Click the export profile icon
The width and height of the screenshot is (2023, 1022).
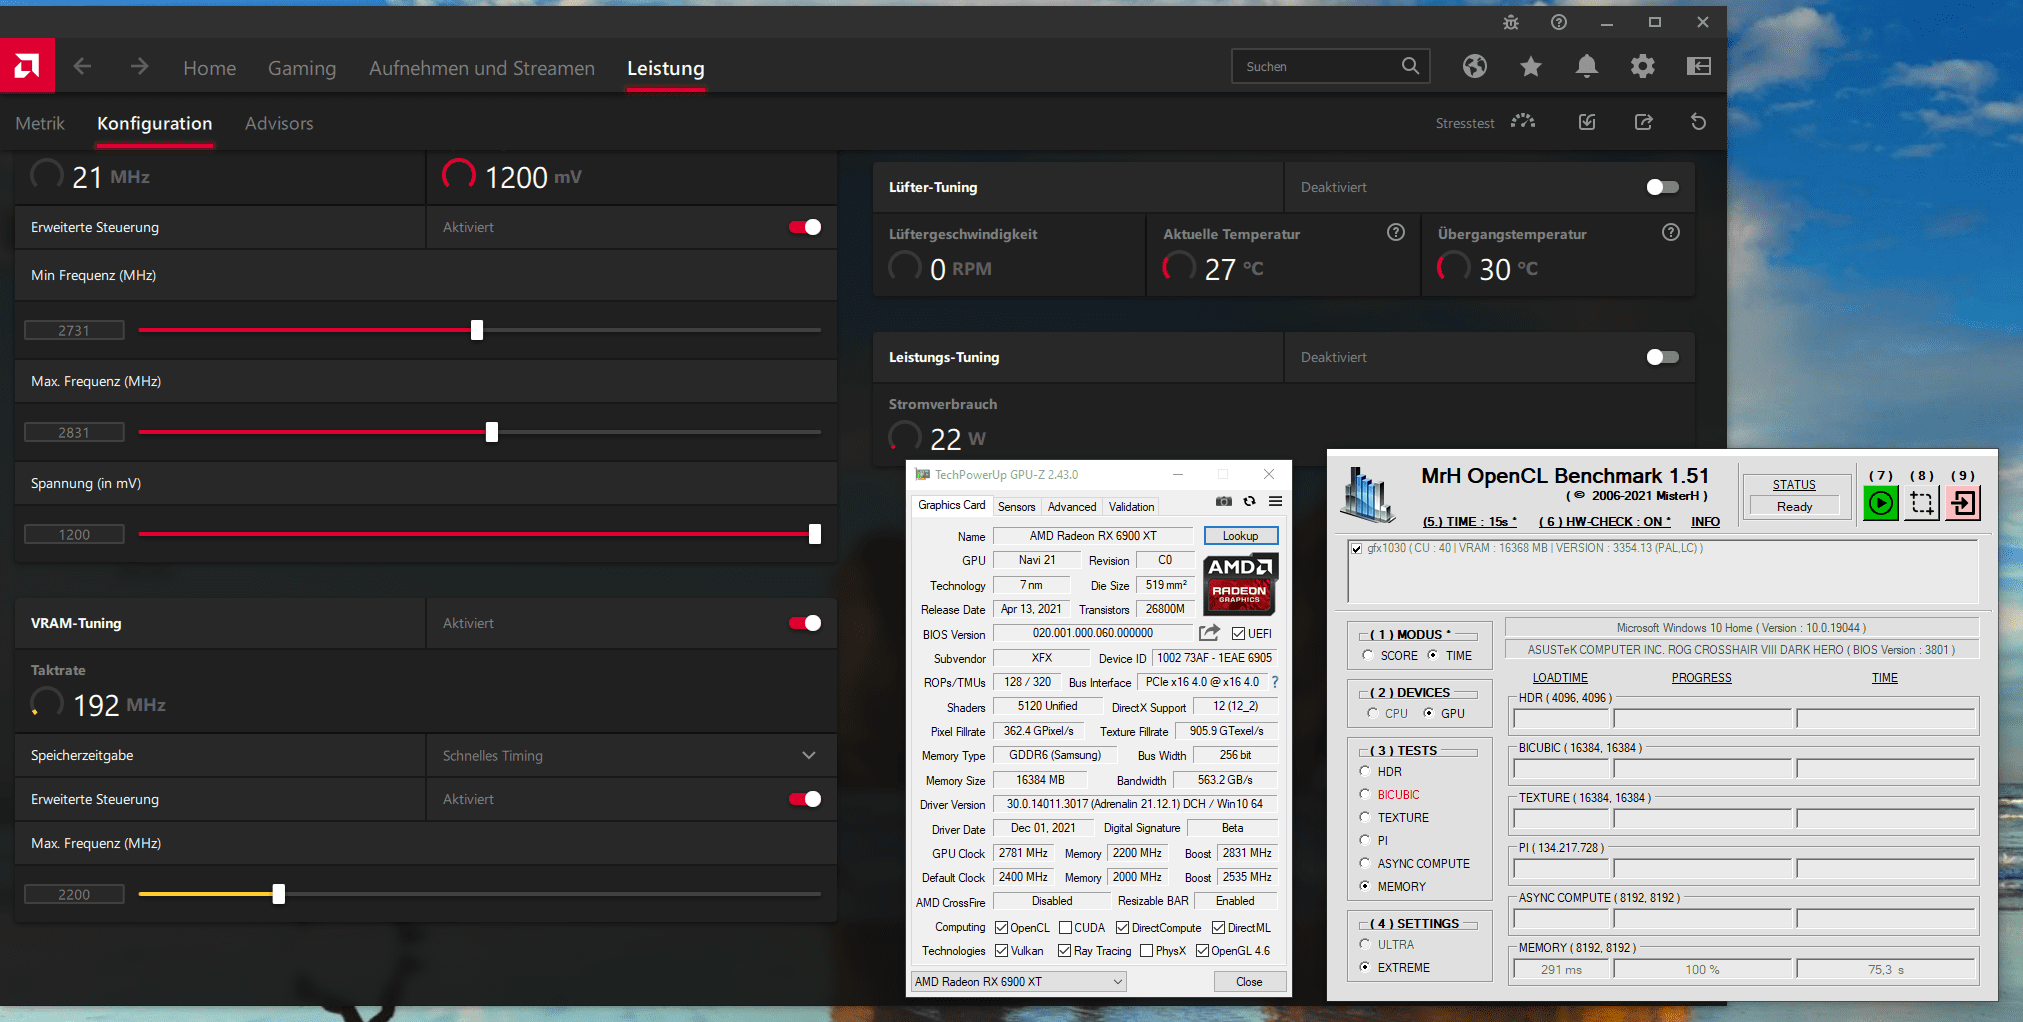(x=1643, y=122)
